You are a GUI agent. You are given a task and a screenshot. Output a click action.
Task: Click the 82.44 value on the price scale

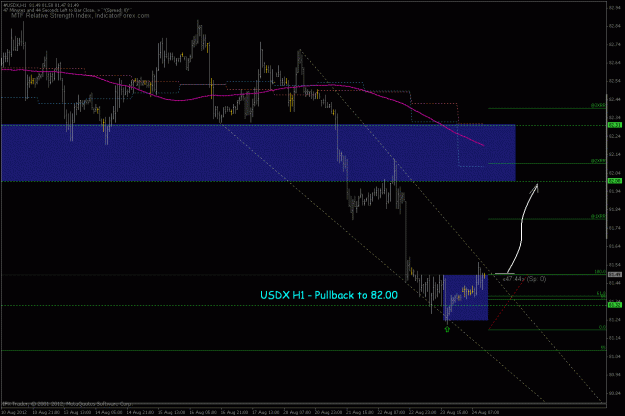(x=614, y=99)
